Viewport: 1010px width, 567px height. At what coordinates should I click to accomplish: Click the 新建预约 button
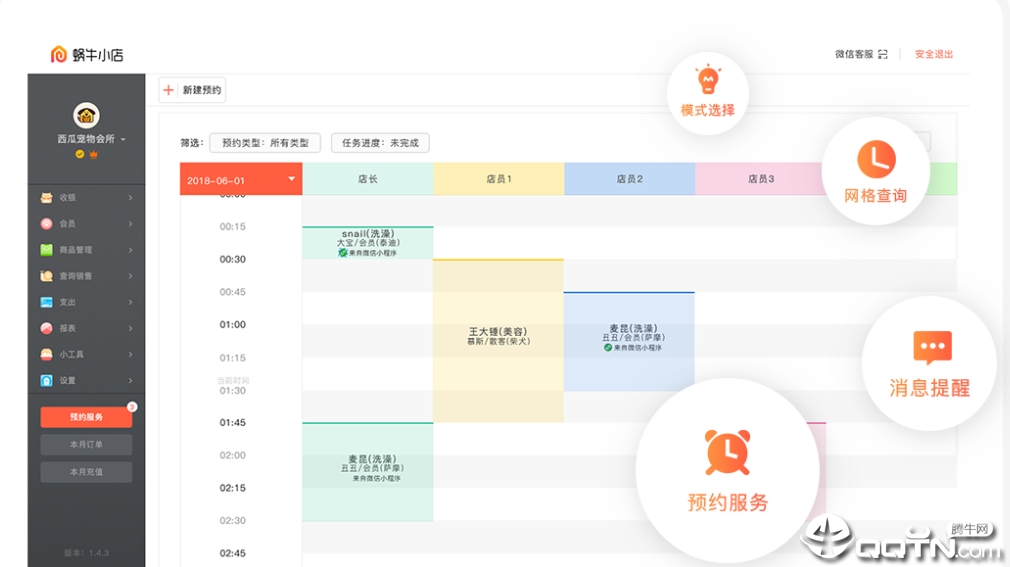pyautogui.click(x=192, y=90)
